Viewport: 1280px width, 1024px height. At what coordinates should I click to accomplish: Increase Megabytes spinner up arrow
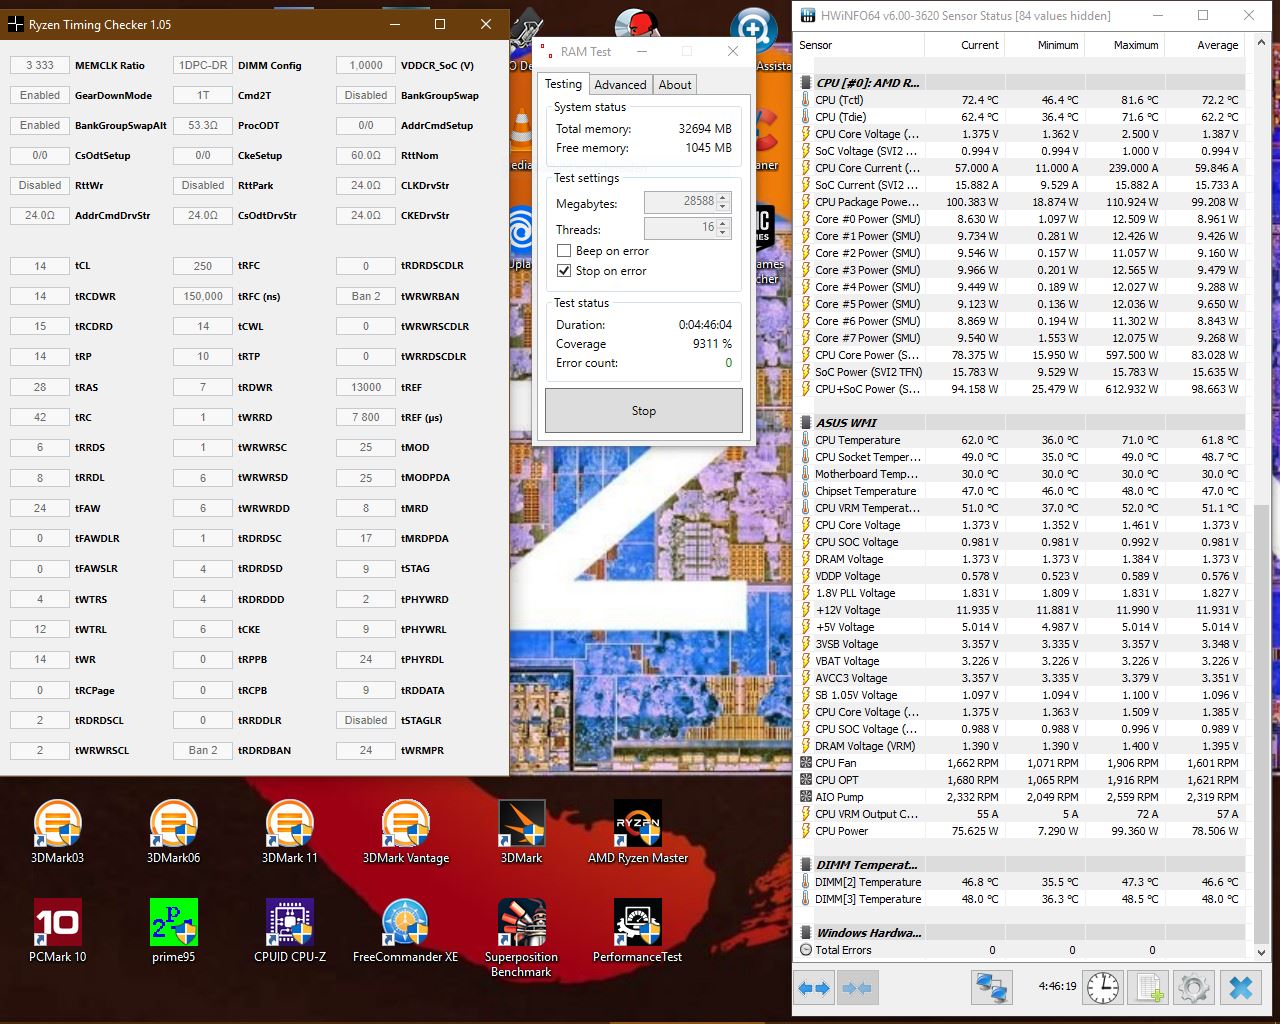(723, 197)
